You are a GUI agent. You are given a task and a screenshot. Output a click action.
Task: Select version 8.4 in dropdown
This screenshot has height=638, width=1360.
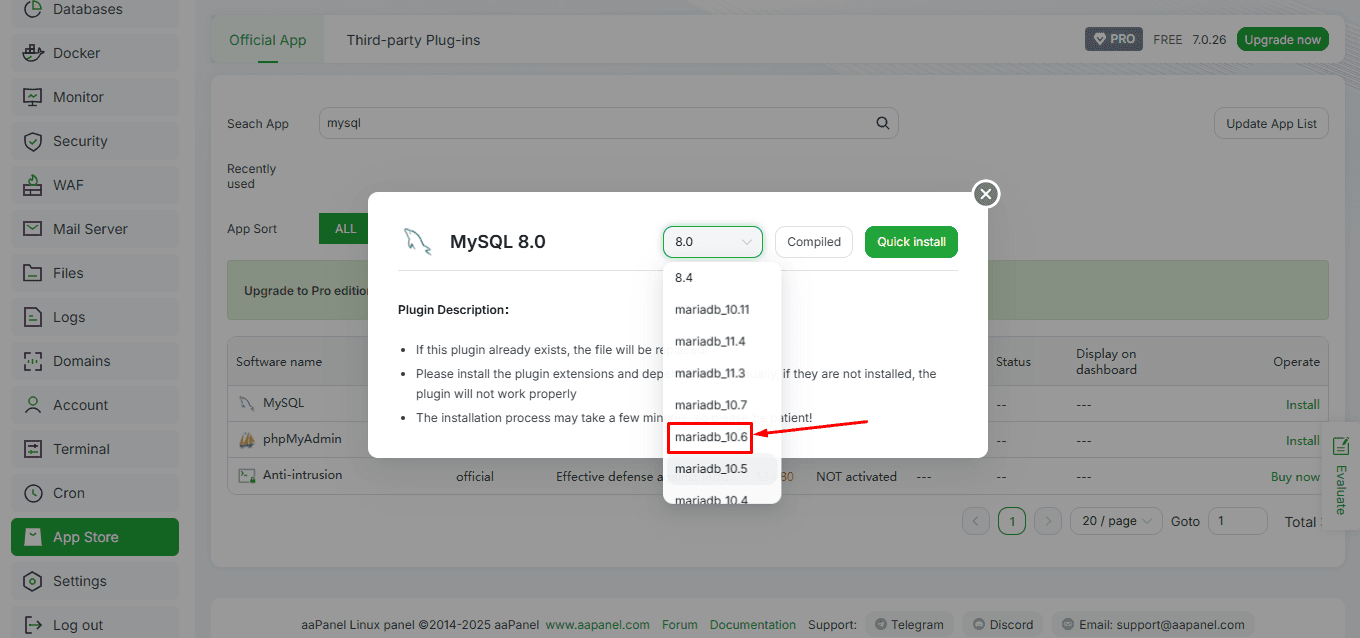(684, 278)
